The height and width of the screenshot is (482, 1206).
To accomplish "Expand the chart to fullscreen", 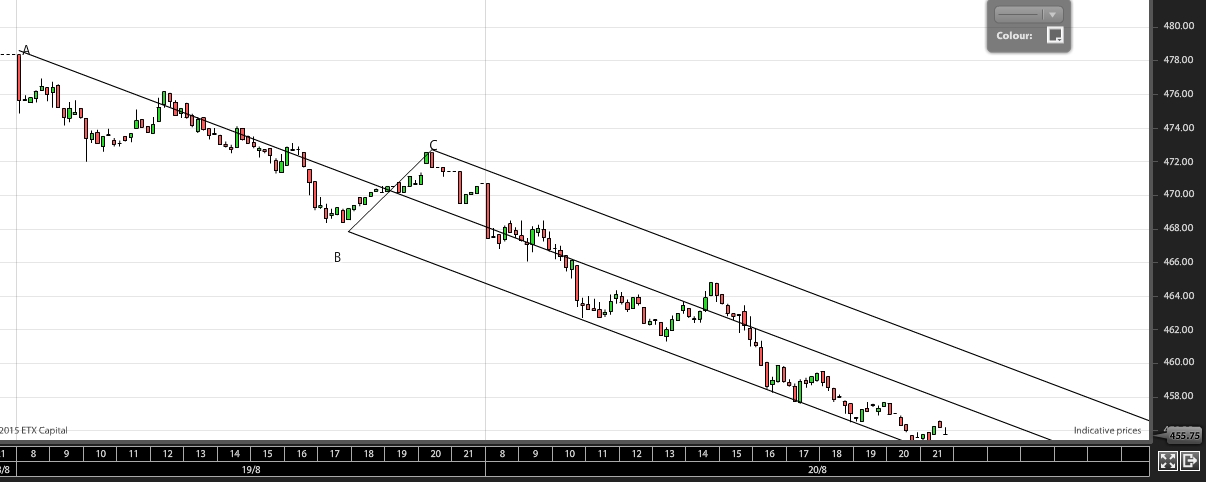I will (1166, 461).
